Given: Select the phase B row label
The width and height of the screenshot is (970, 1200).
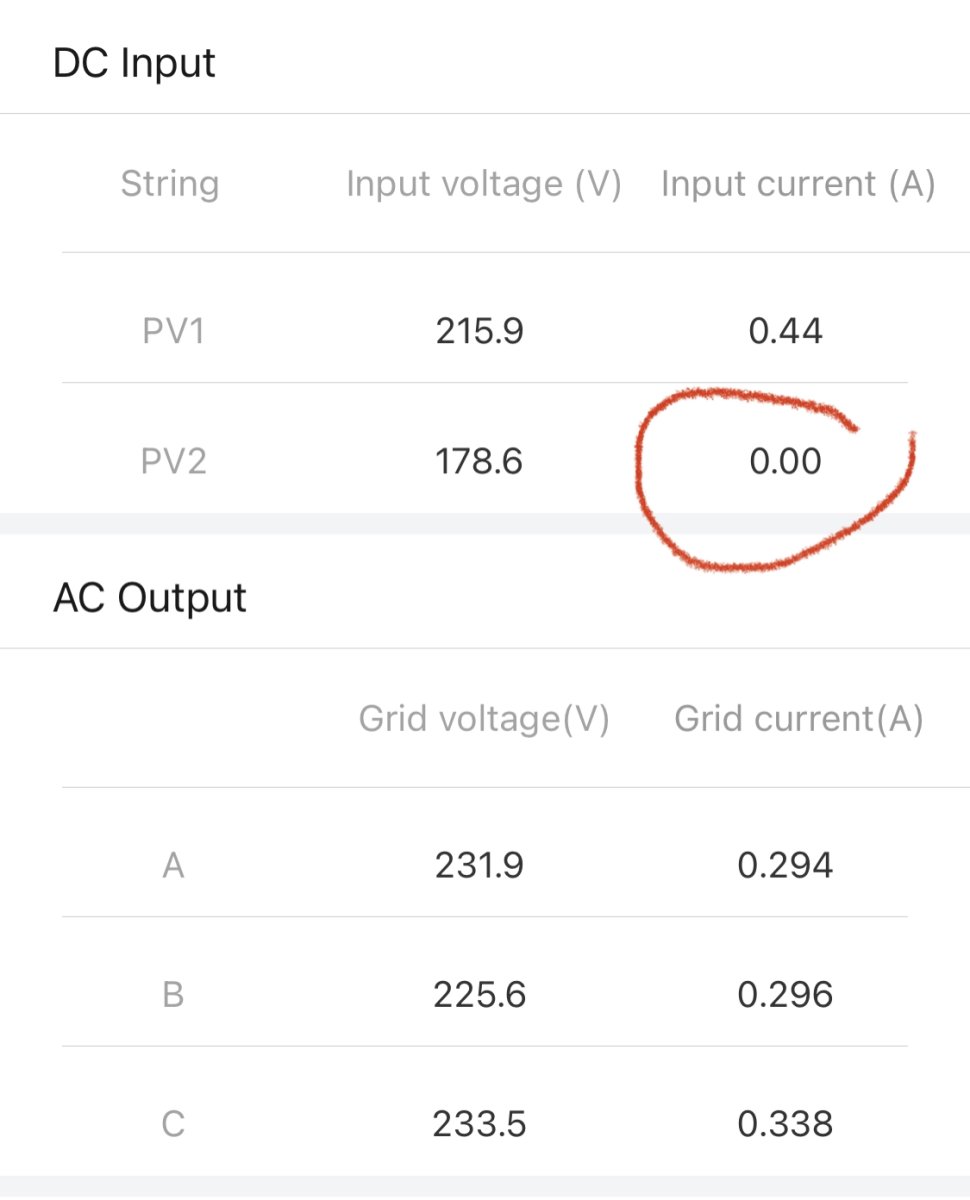Looking at the screenshot, I should [x=173, y=995].
